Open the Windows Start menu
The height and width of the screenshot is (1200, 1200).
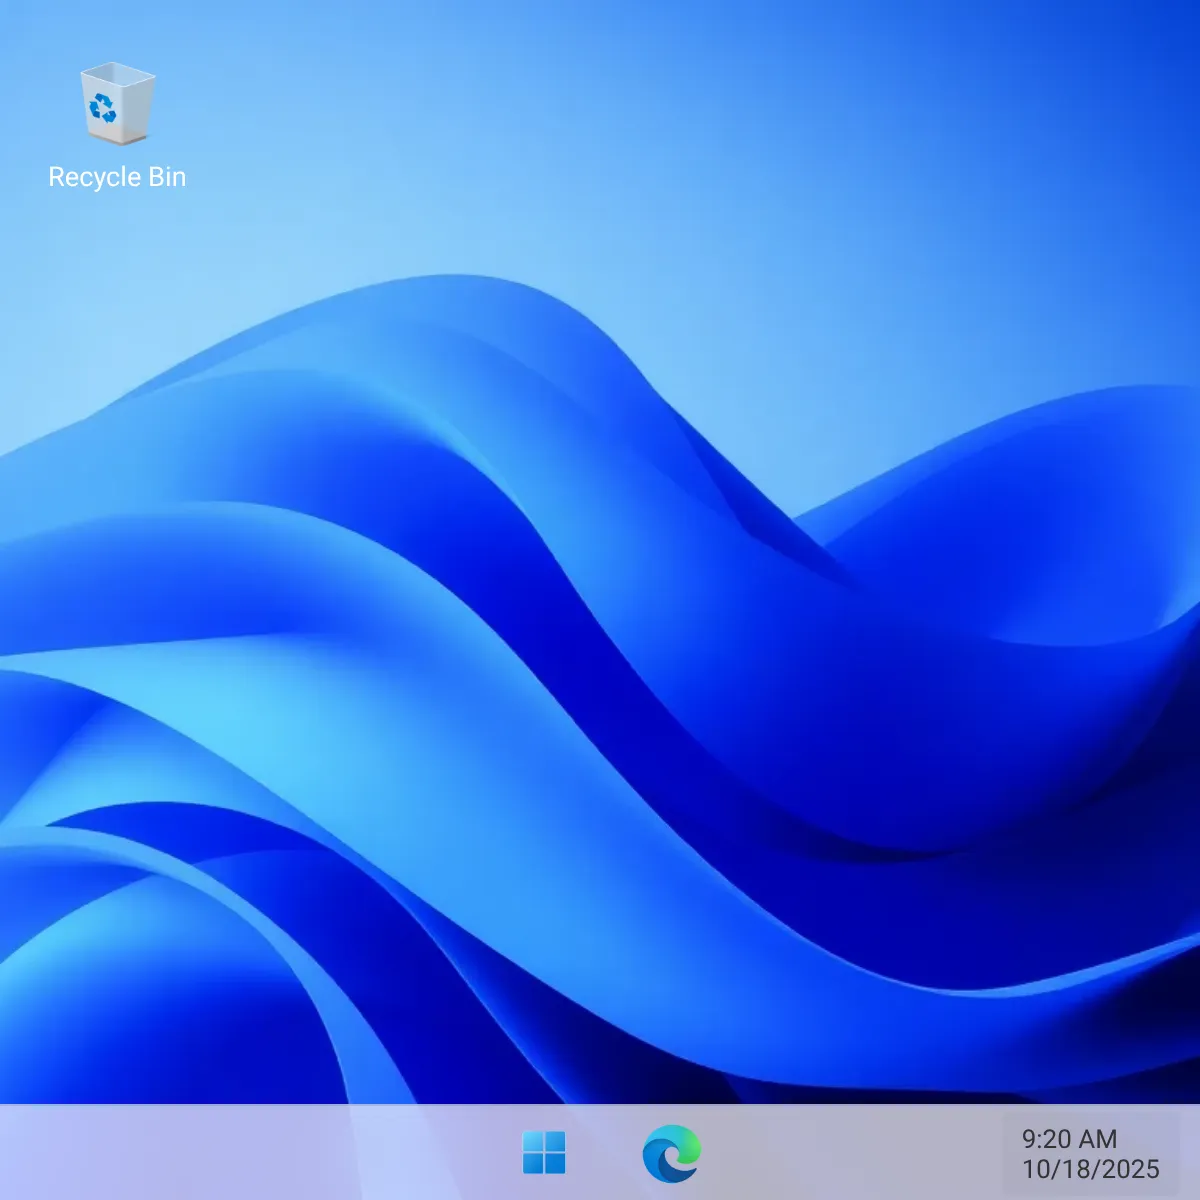point(544,1153)
